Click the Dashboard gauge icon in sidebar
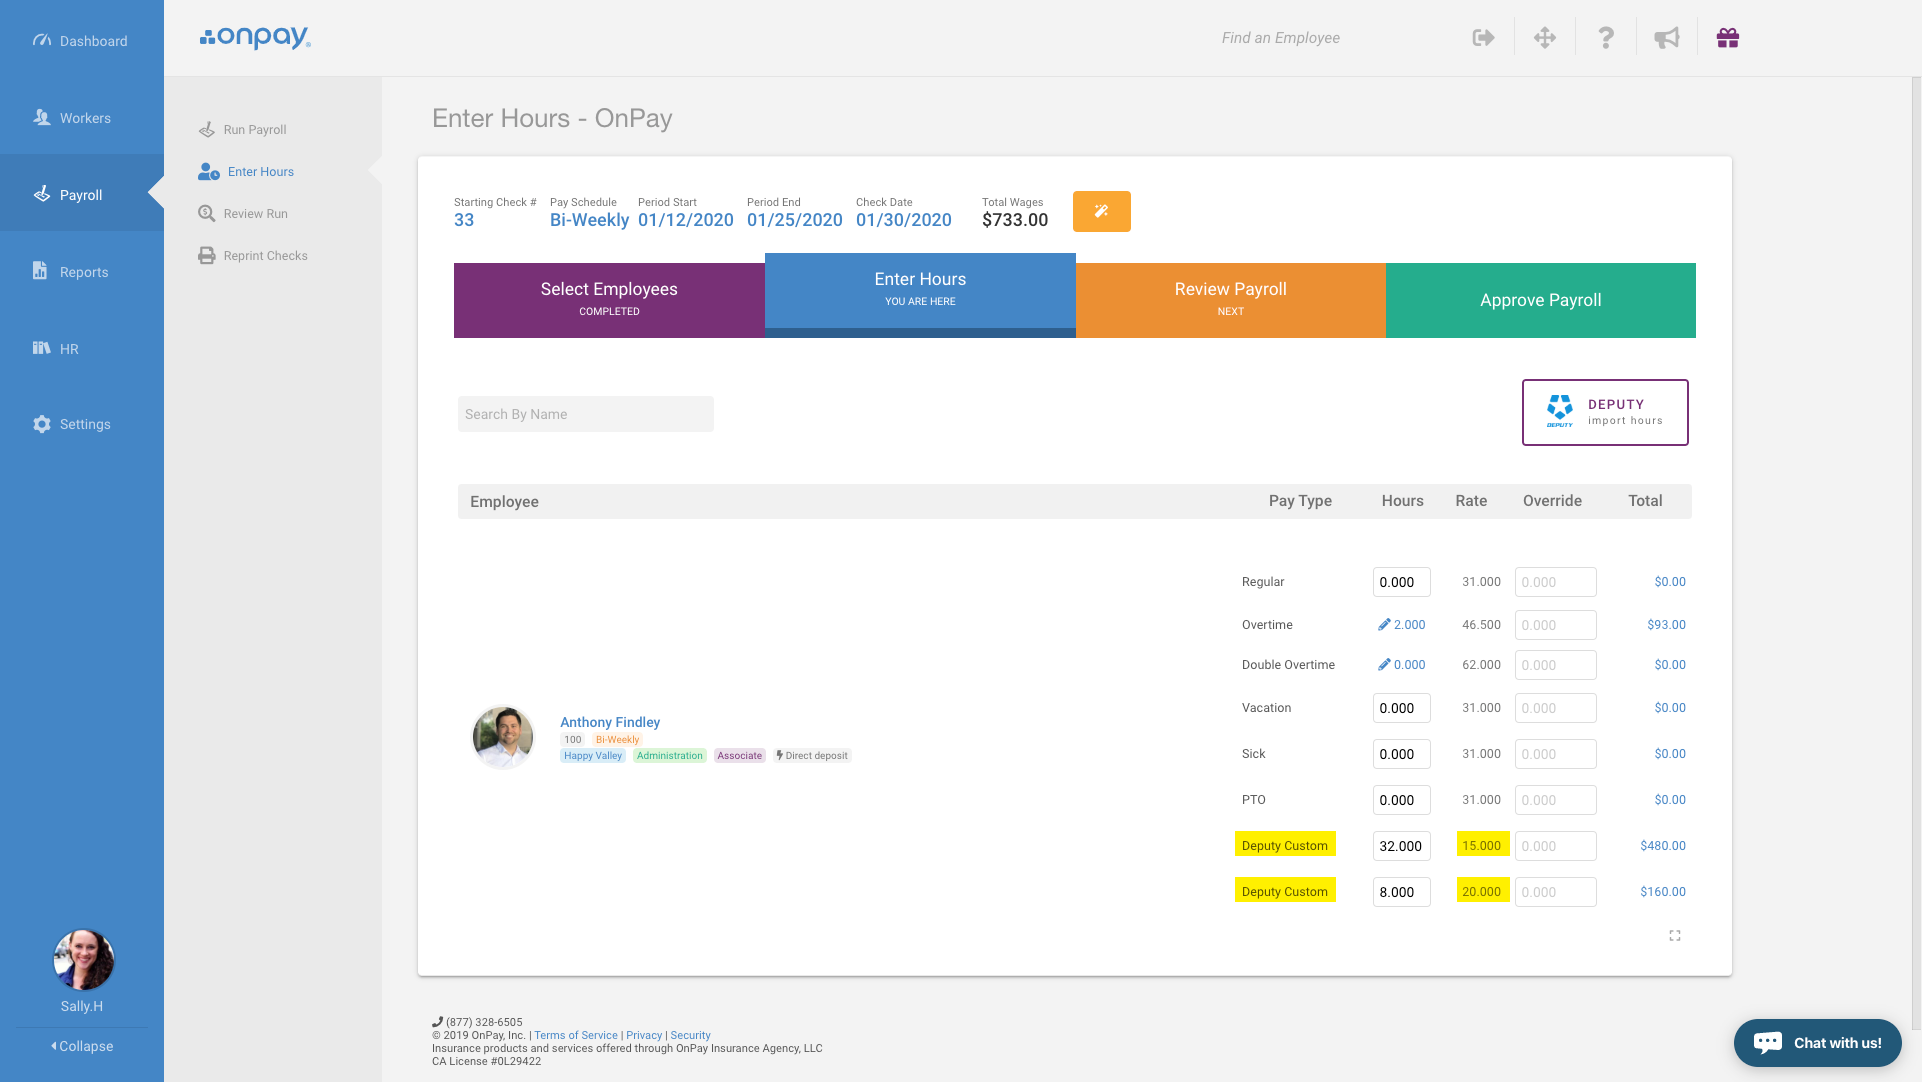1922x1082 pixels. 42,41
